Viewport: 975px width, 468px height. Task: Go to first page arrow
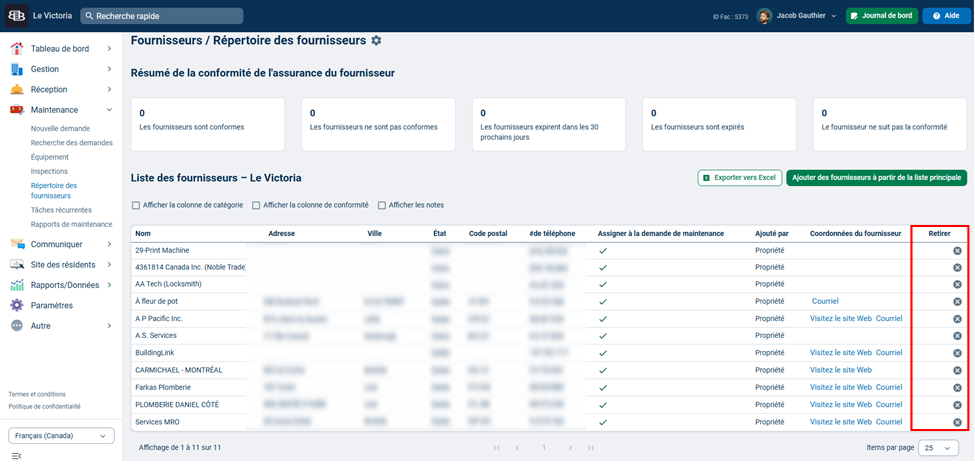click(497, 448)
